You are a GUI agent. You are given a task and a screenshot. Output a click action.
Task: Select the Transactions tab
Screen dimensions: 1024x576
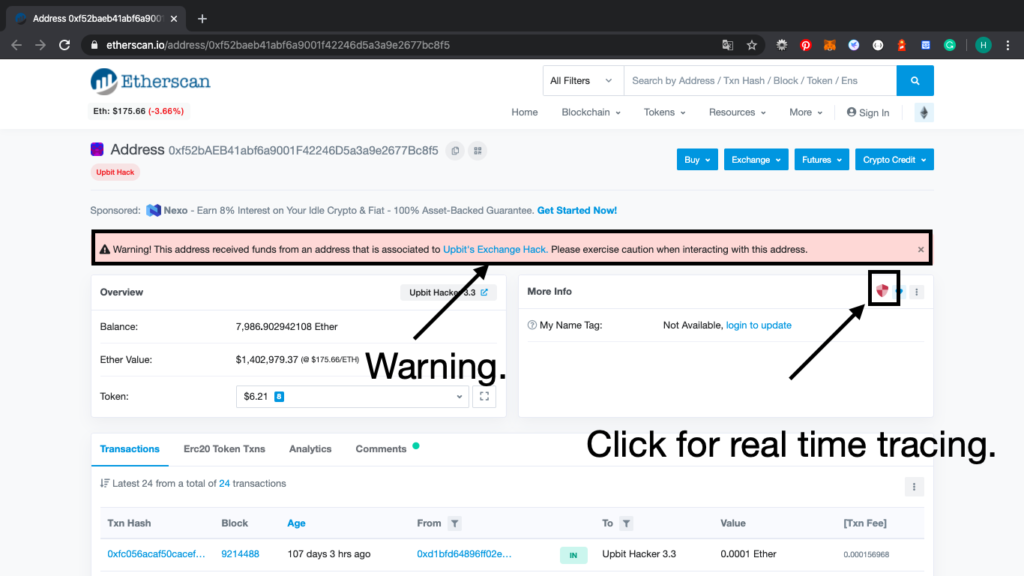coord(130,449)
